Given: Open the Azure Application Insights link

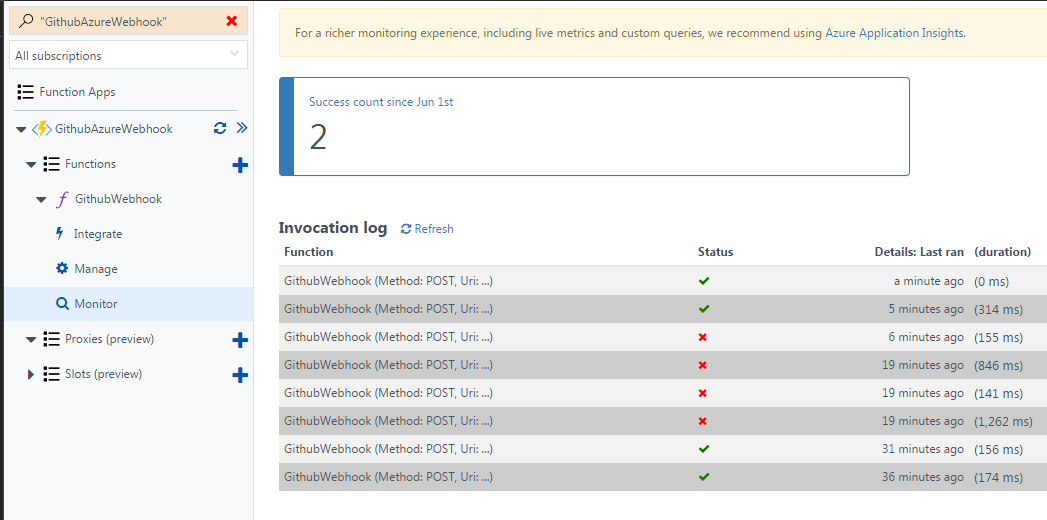Looking at the screenshot, I should [895, 33].
